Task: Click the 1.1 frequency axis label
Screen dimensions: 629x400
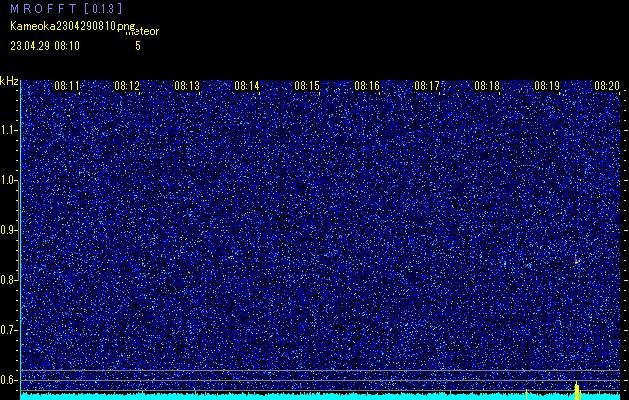Action: [9, 130]
